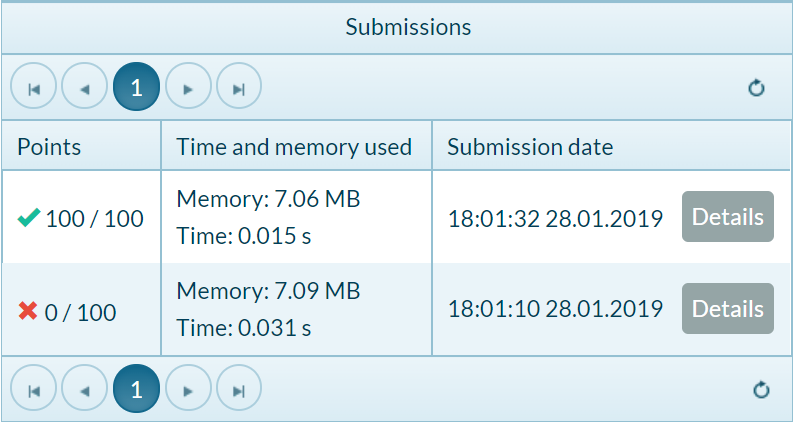Go to previous page in top pager

(x=85, y=86)
